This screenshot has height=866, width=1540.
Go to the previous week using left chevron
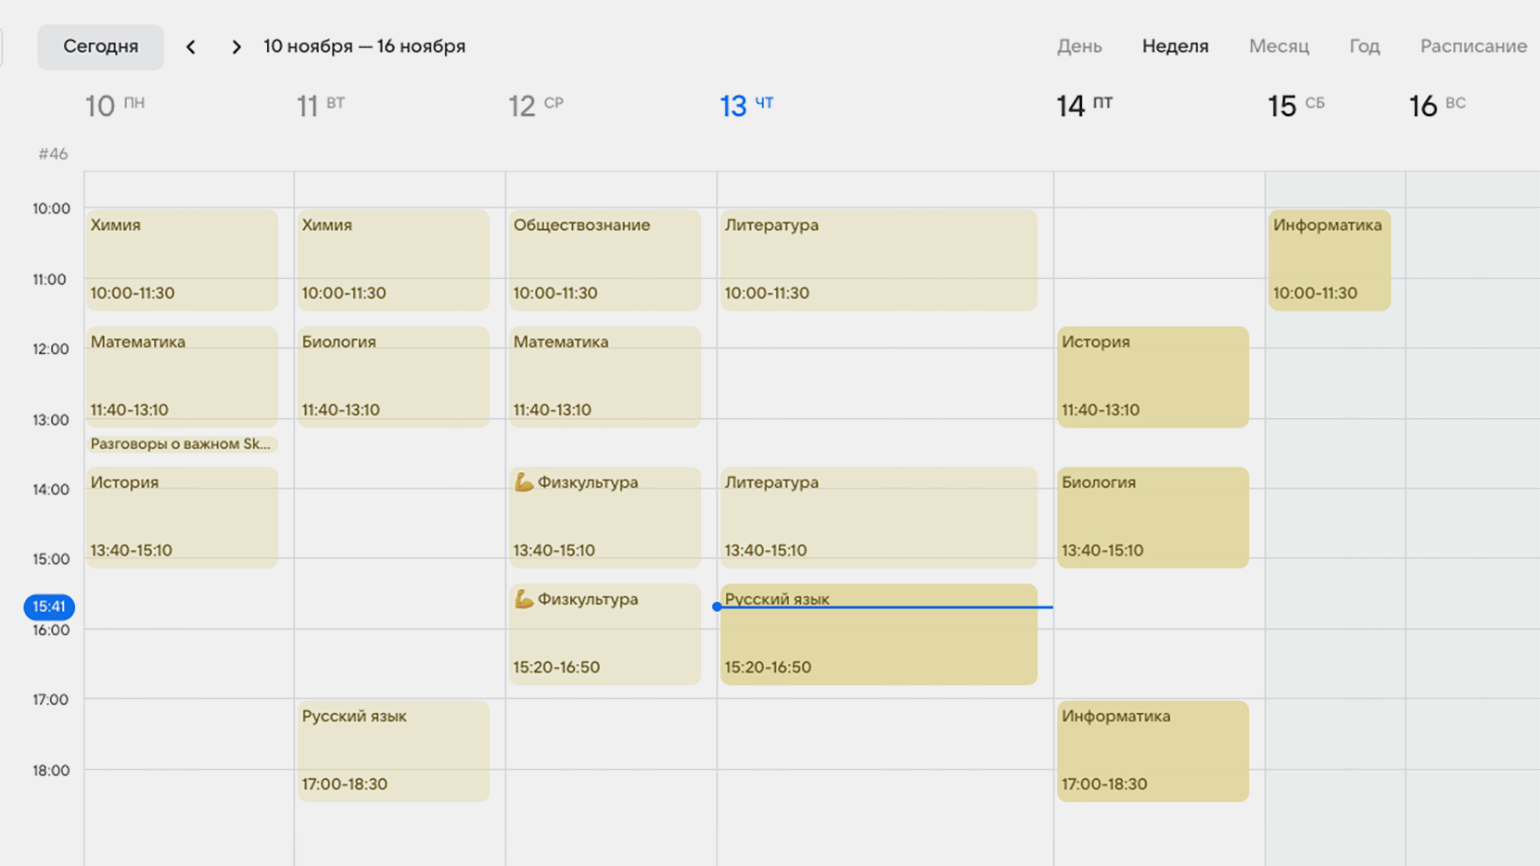tap(191, 47)
